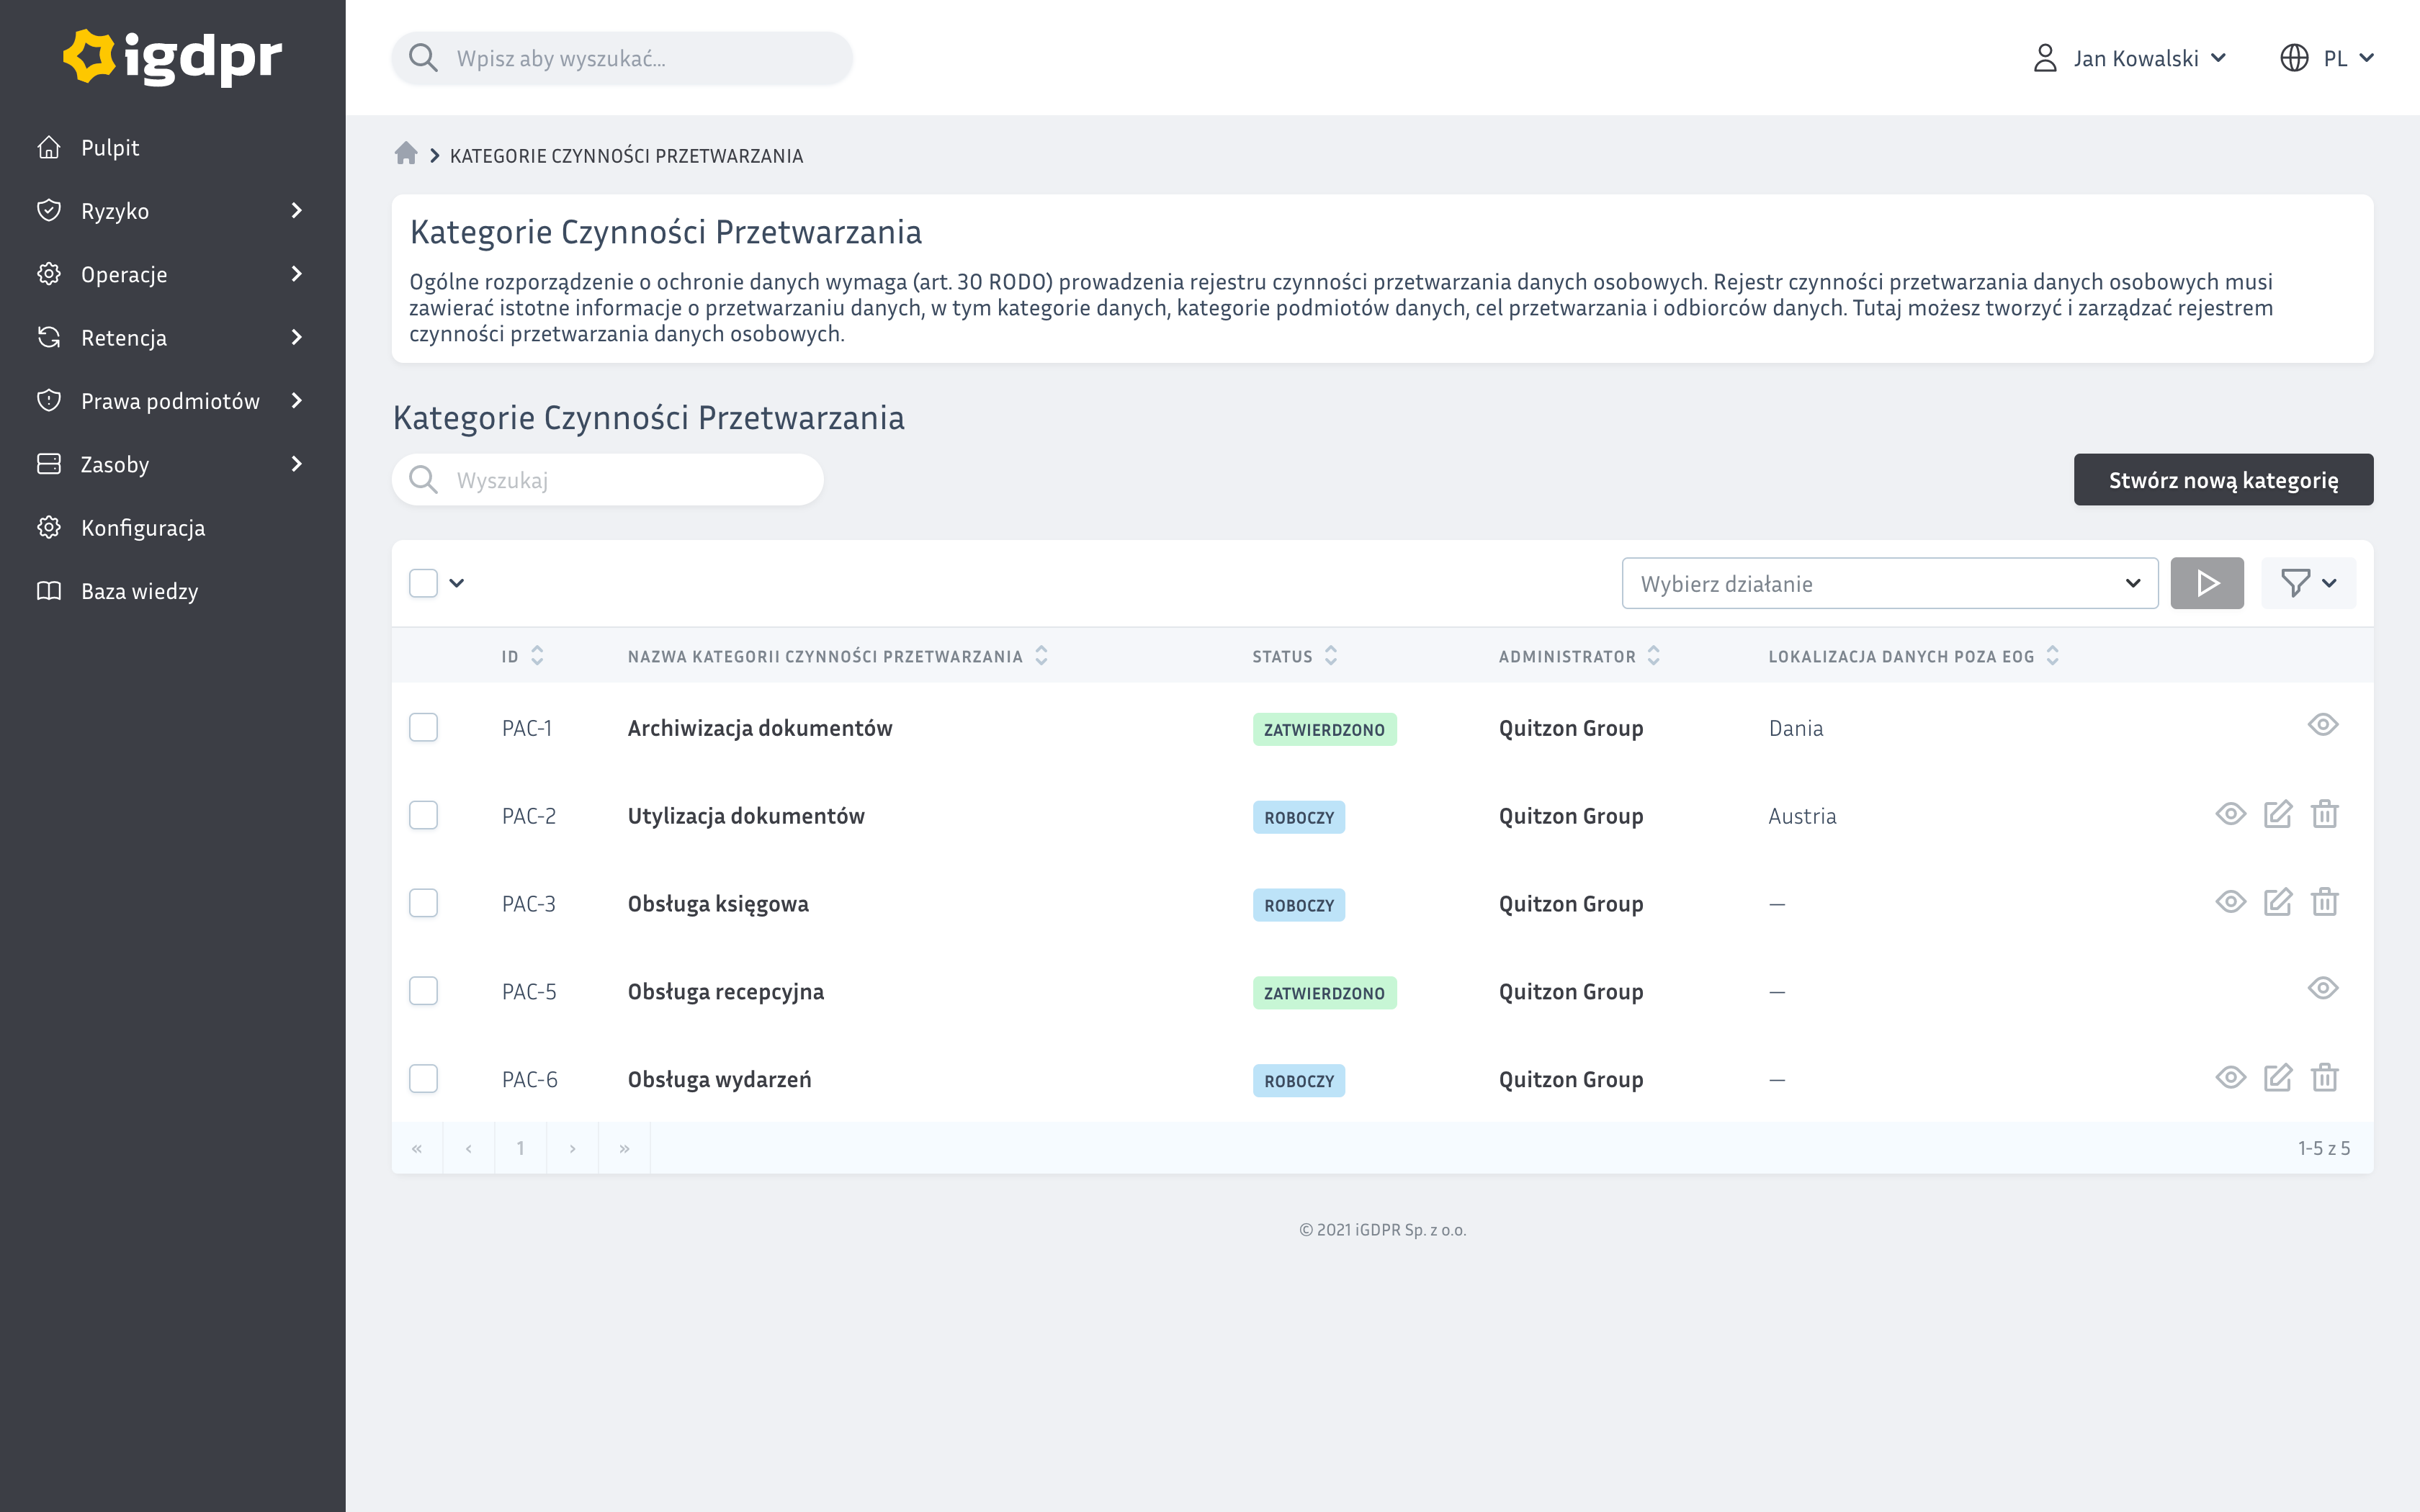Screen dimensions: 2420x1512
Task: Open the Wybierz działanie dropdown
Action: pyautogui.click(x=1889, y=584)
